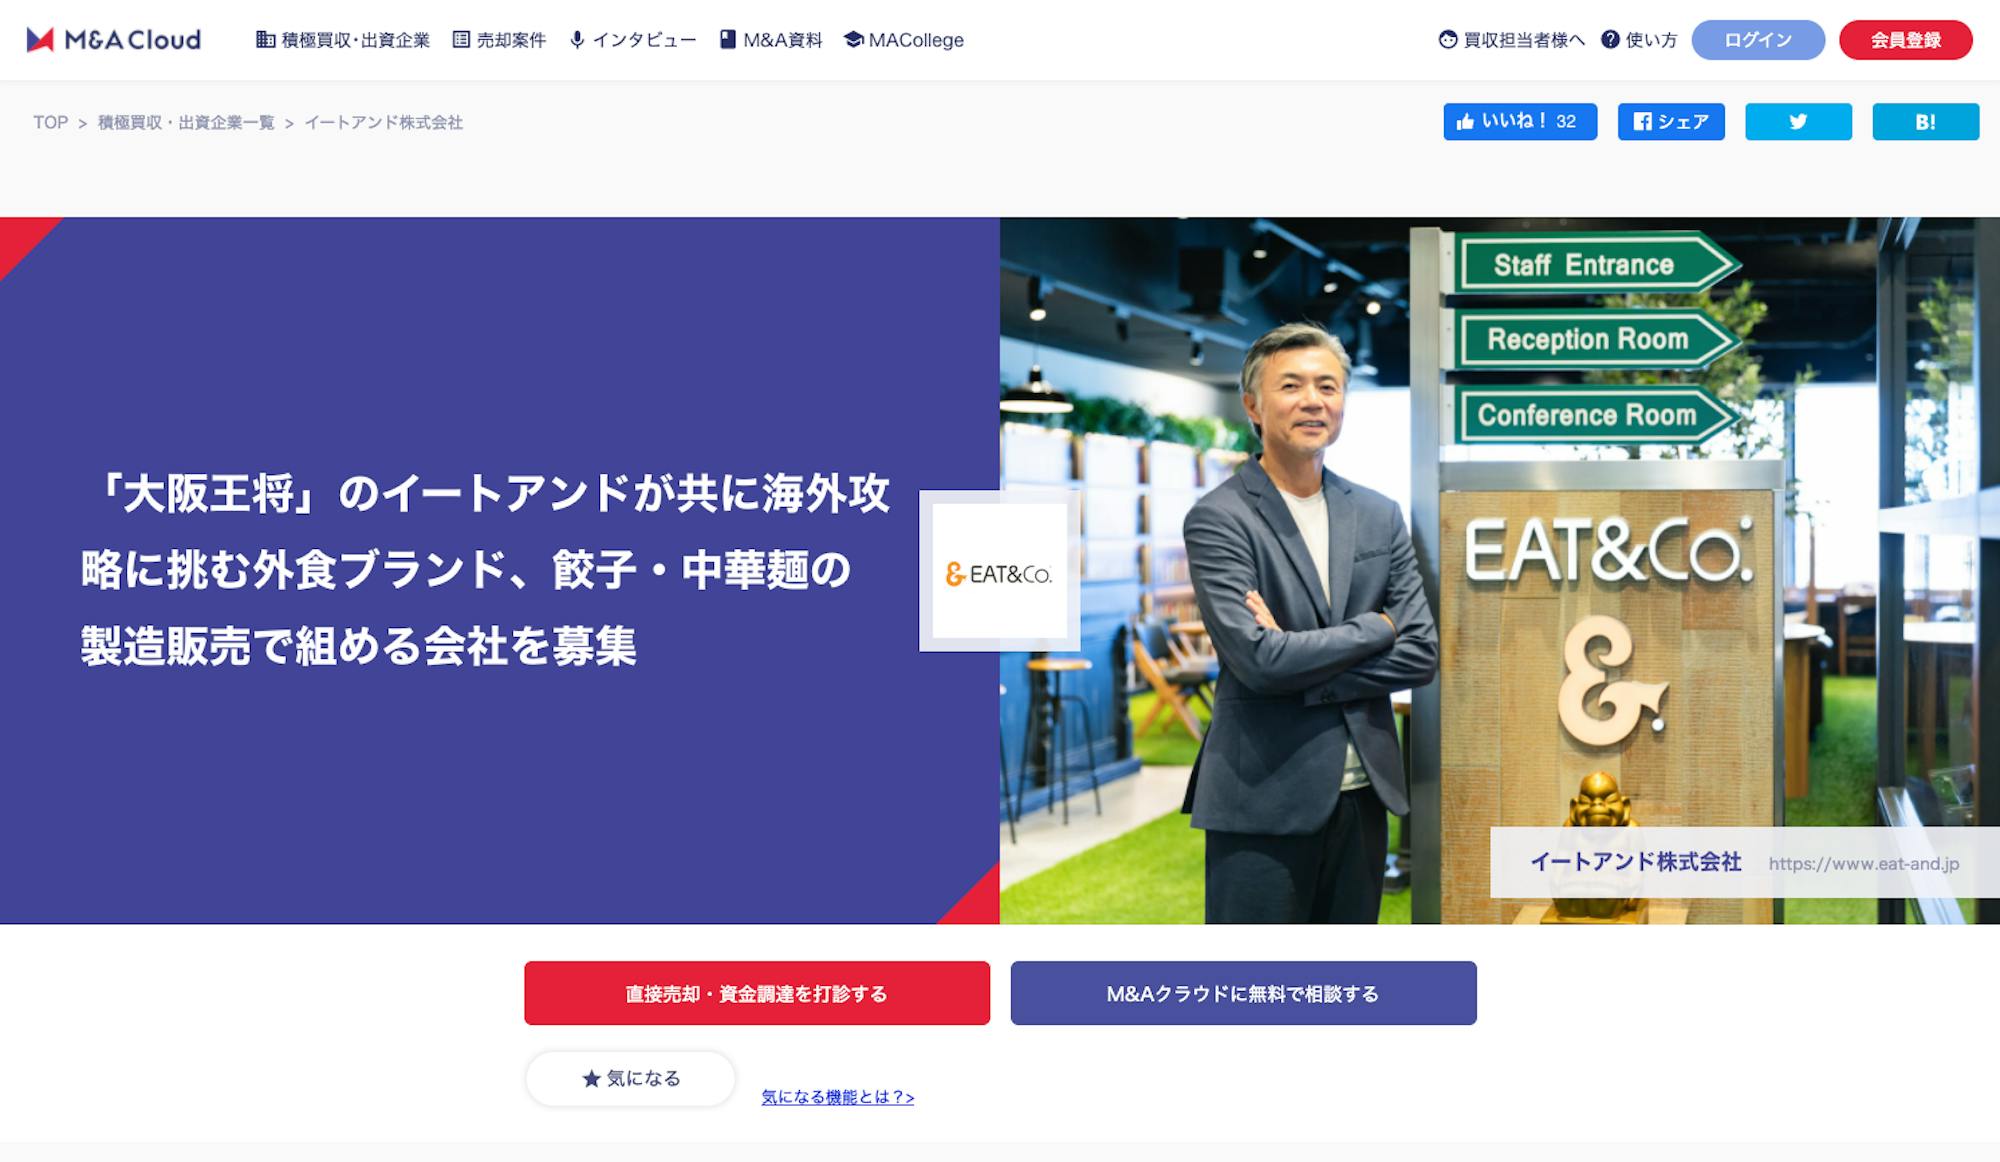Toggle the ★ 気になる favorite button

631,1078
